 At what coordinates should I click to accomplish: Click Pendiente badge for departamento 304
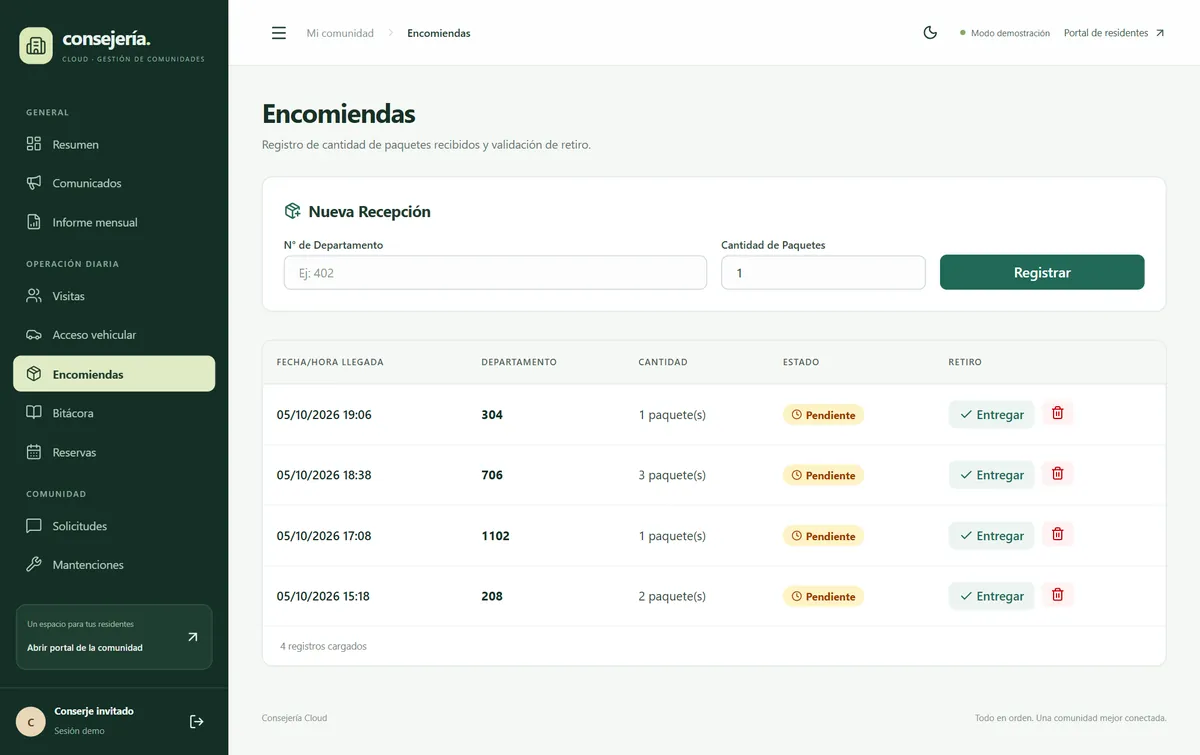(823, 415)
